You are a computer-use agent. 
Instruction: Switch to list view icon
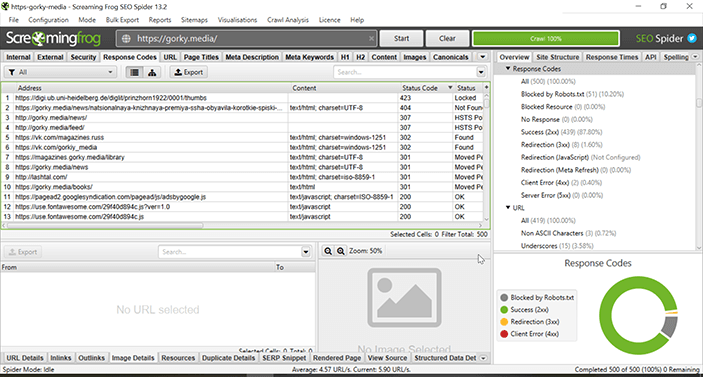point(135,72)
